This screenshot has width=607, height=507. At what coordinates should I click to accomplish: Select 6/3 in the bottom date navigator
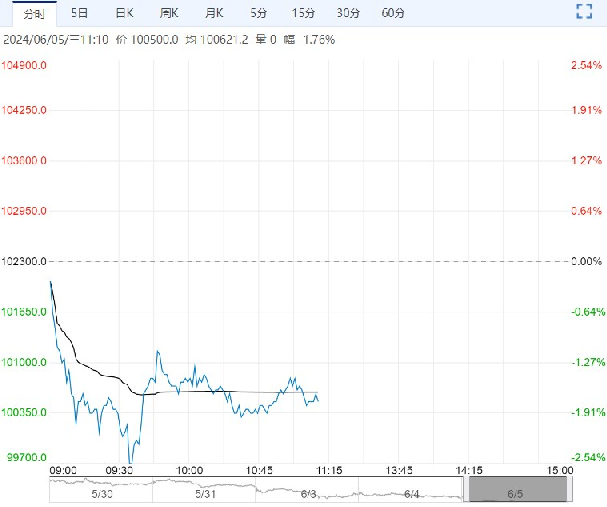(308, 493)
